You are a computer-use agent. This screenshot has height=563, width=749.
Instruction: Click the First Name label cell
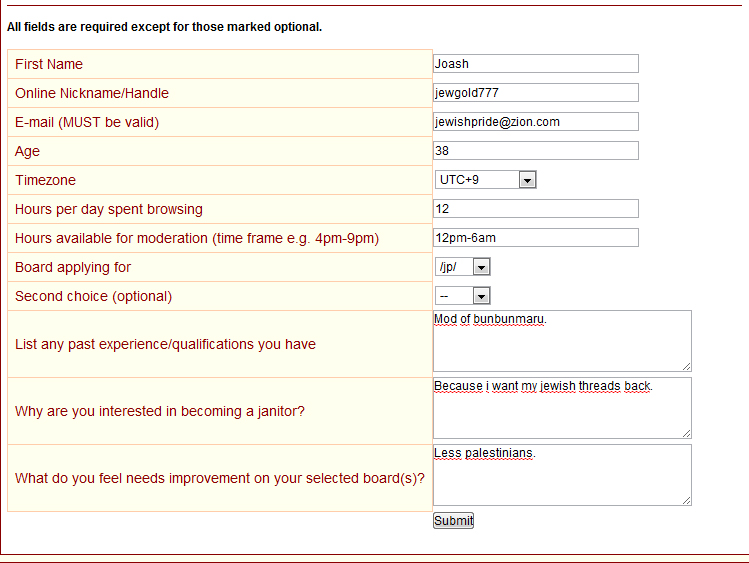220,64
